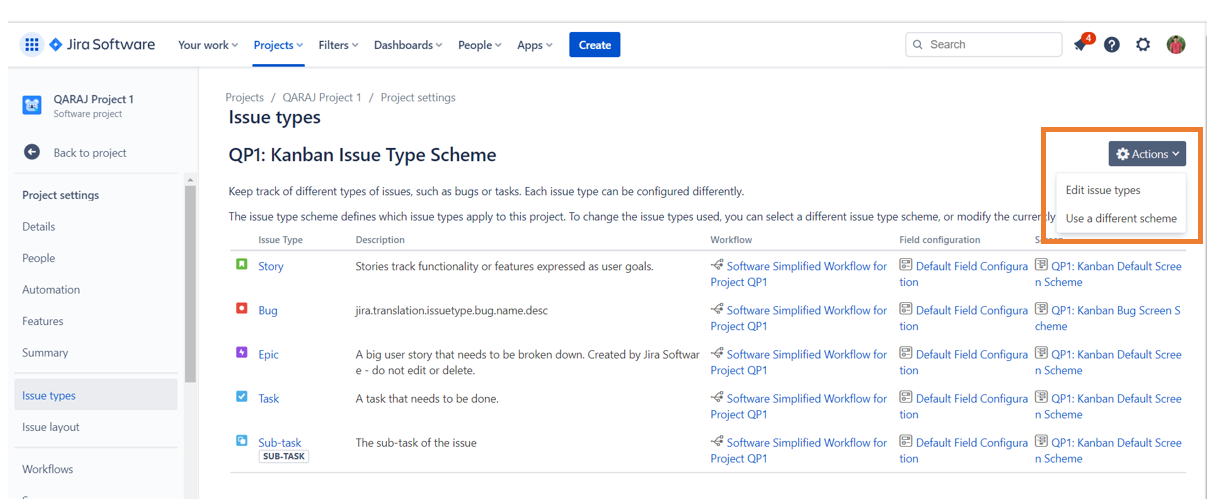Open the help question mark icon
The height and width of the screenshot is (502, 1217).
[x=1111, y=45]
